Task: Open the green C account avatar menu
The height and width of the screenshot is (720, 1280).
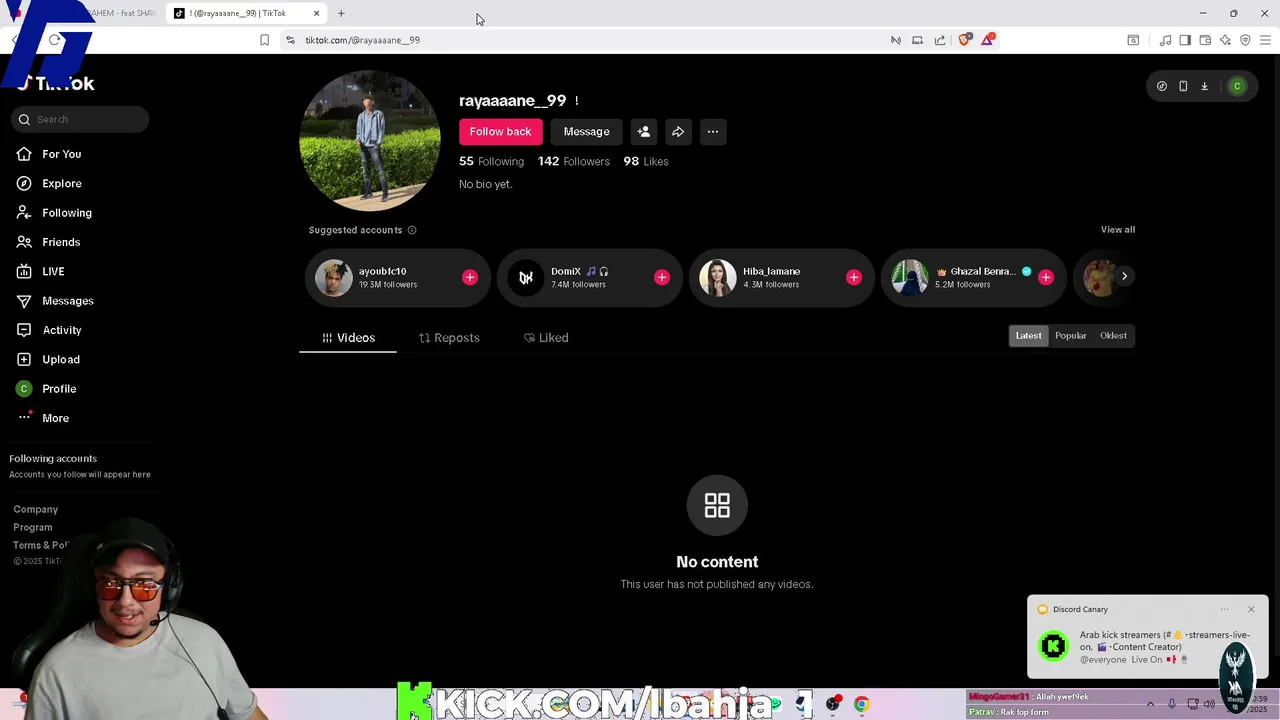Action: click(x=1237, y=86)
